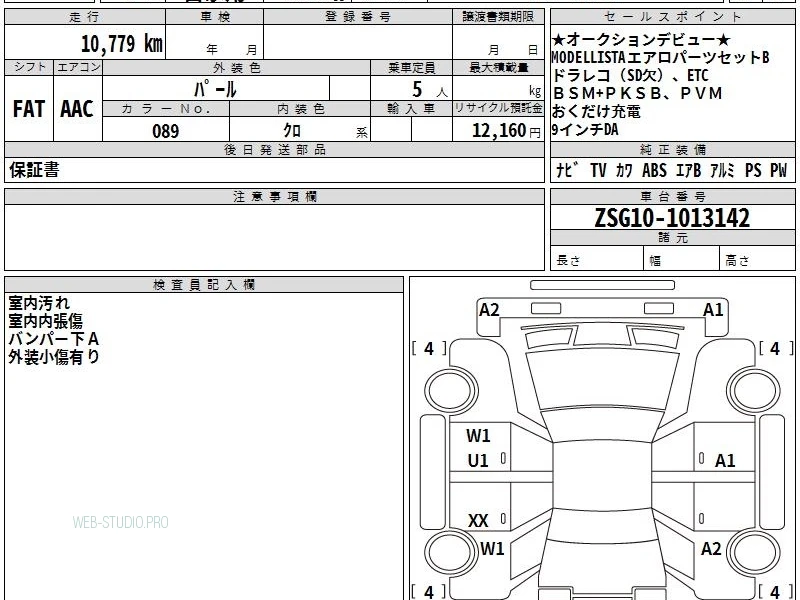
Task: Select the TV equipment item
Action: 598,170
